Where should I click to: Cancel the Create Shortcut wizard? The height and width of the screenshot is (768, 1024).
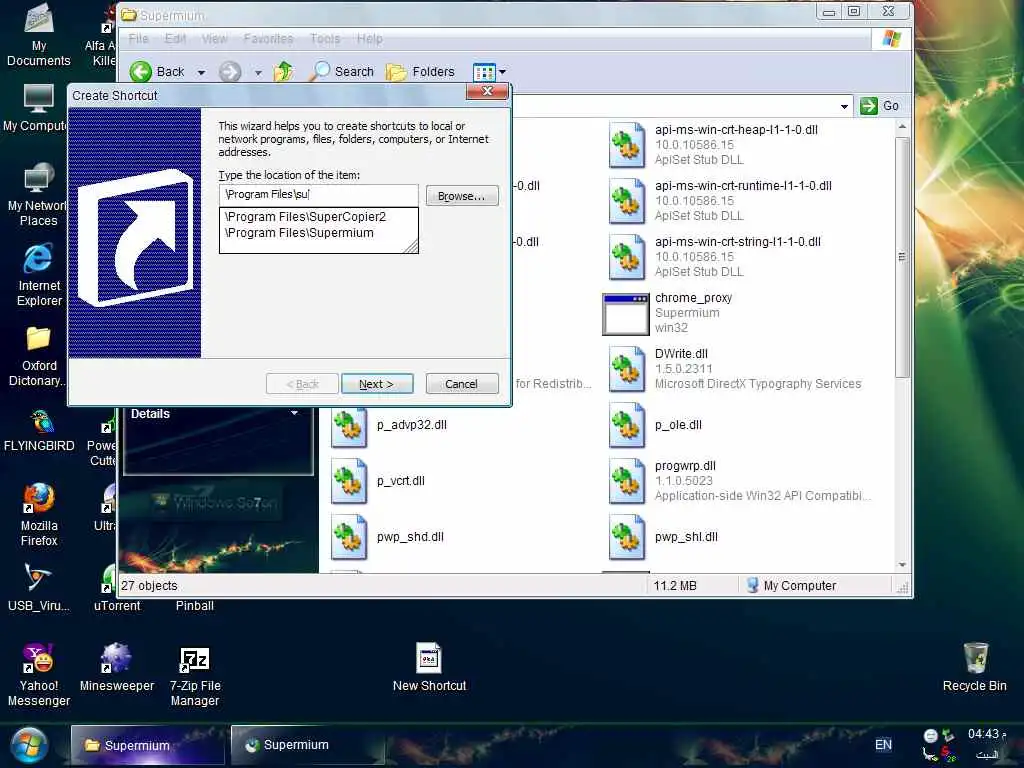(x=461, y=384)
